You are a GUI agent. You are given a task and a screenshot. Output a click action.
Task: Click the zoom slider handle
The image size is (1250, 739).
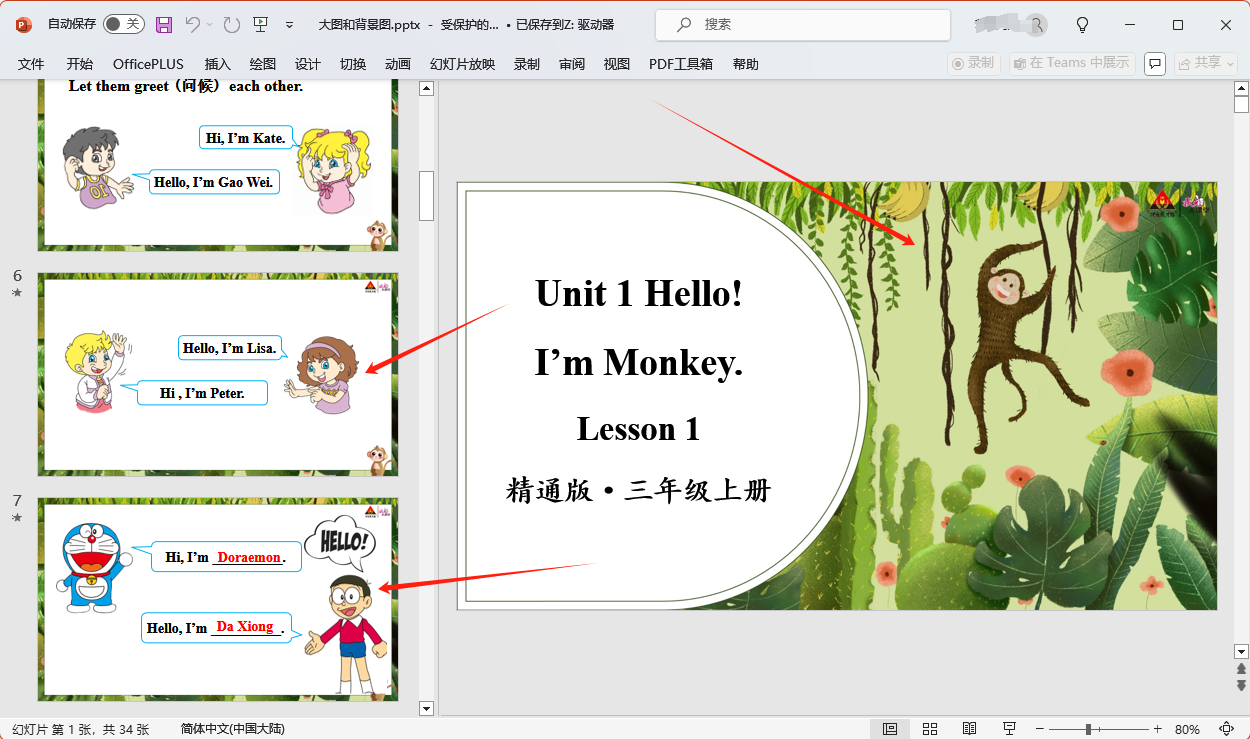pyautogui.click(x=1088, y=729)
